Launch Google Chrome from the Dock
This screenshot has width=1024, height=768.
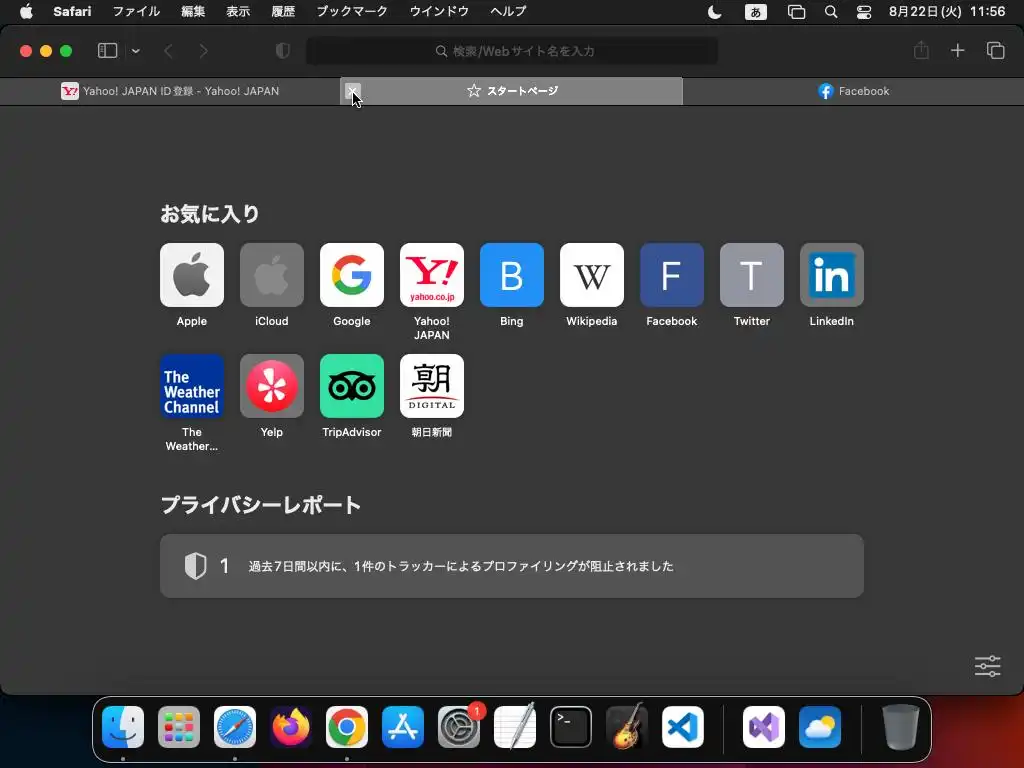click(347, 727)
